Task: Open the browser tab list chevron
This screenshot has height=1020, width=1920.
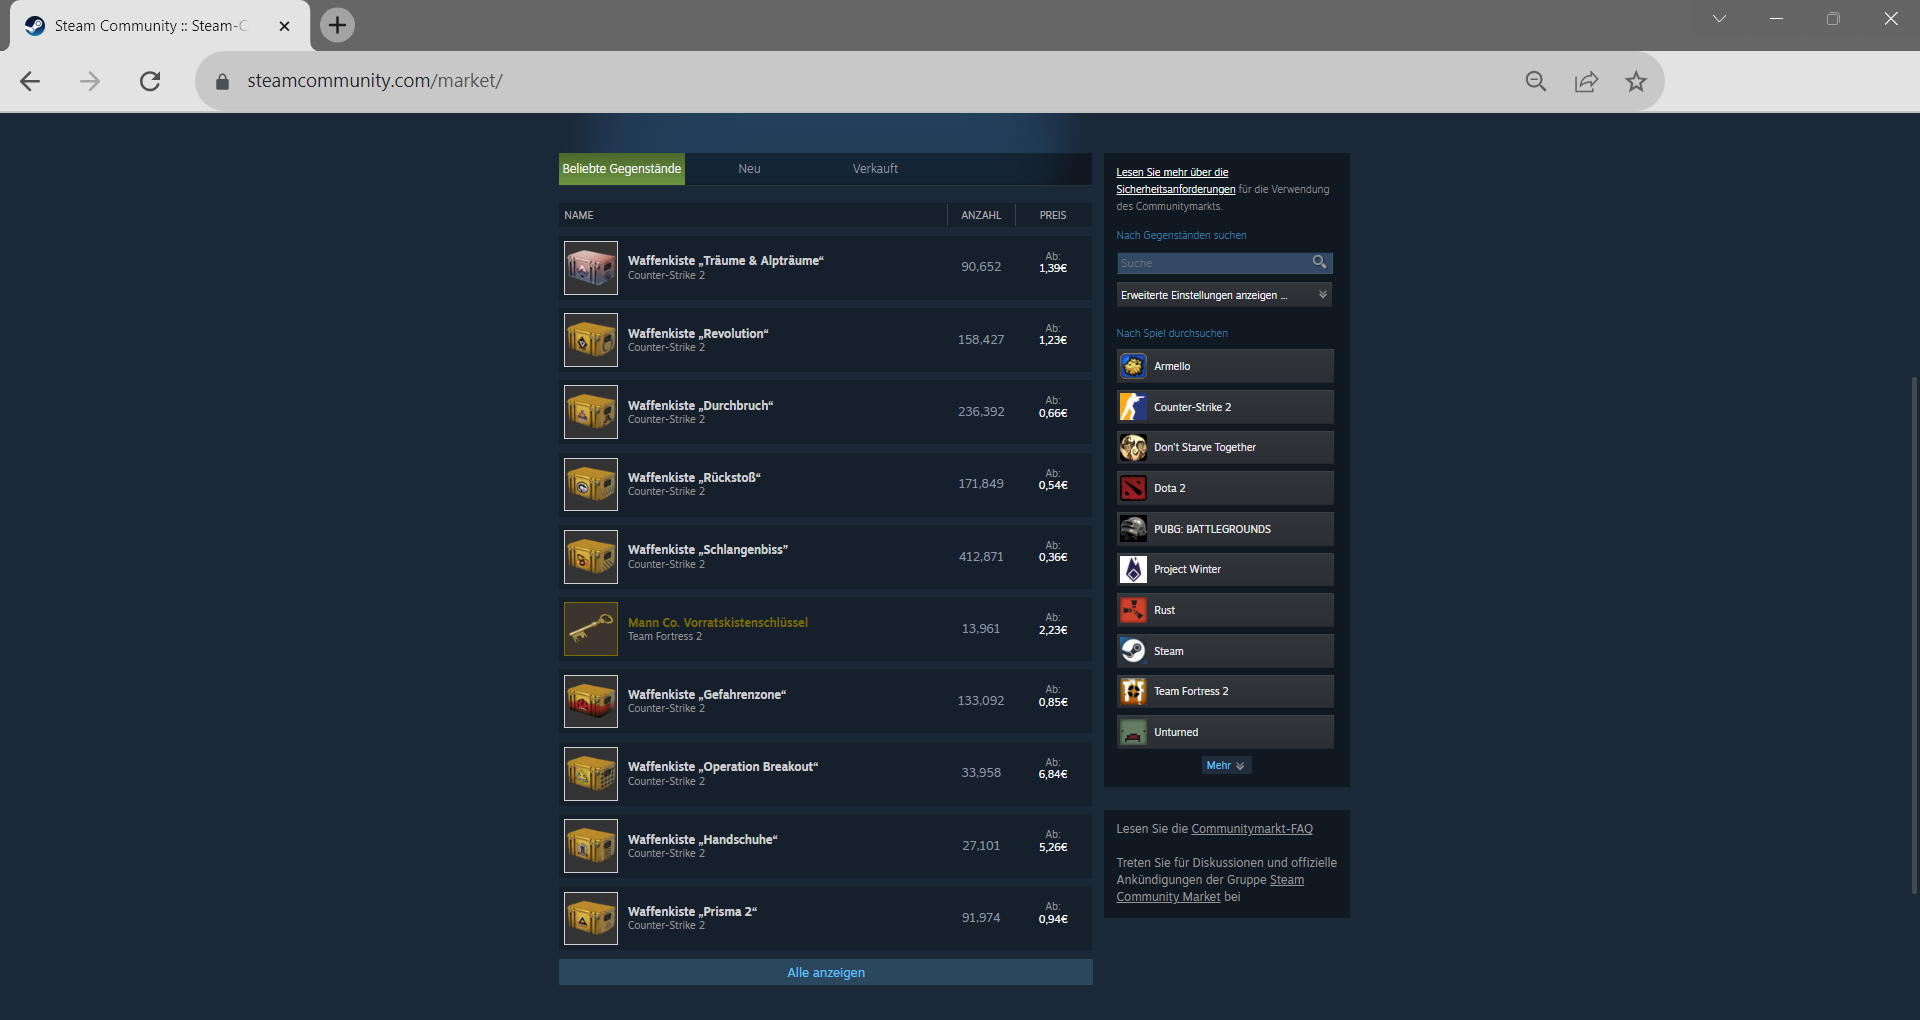Action: pos(1719,19)
